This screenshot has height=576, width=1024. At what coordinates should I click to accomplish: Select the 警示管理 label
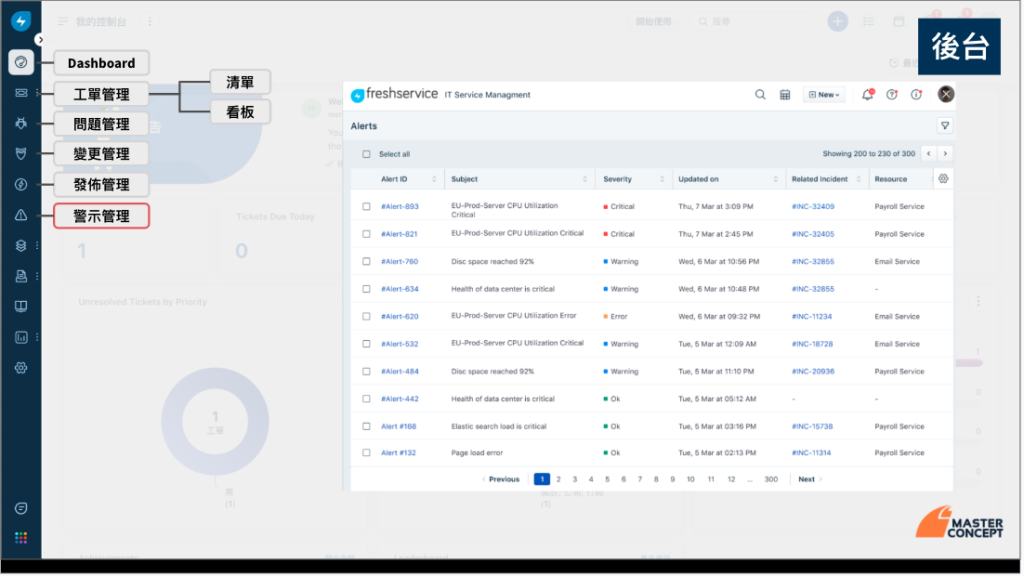[101, 216]
